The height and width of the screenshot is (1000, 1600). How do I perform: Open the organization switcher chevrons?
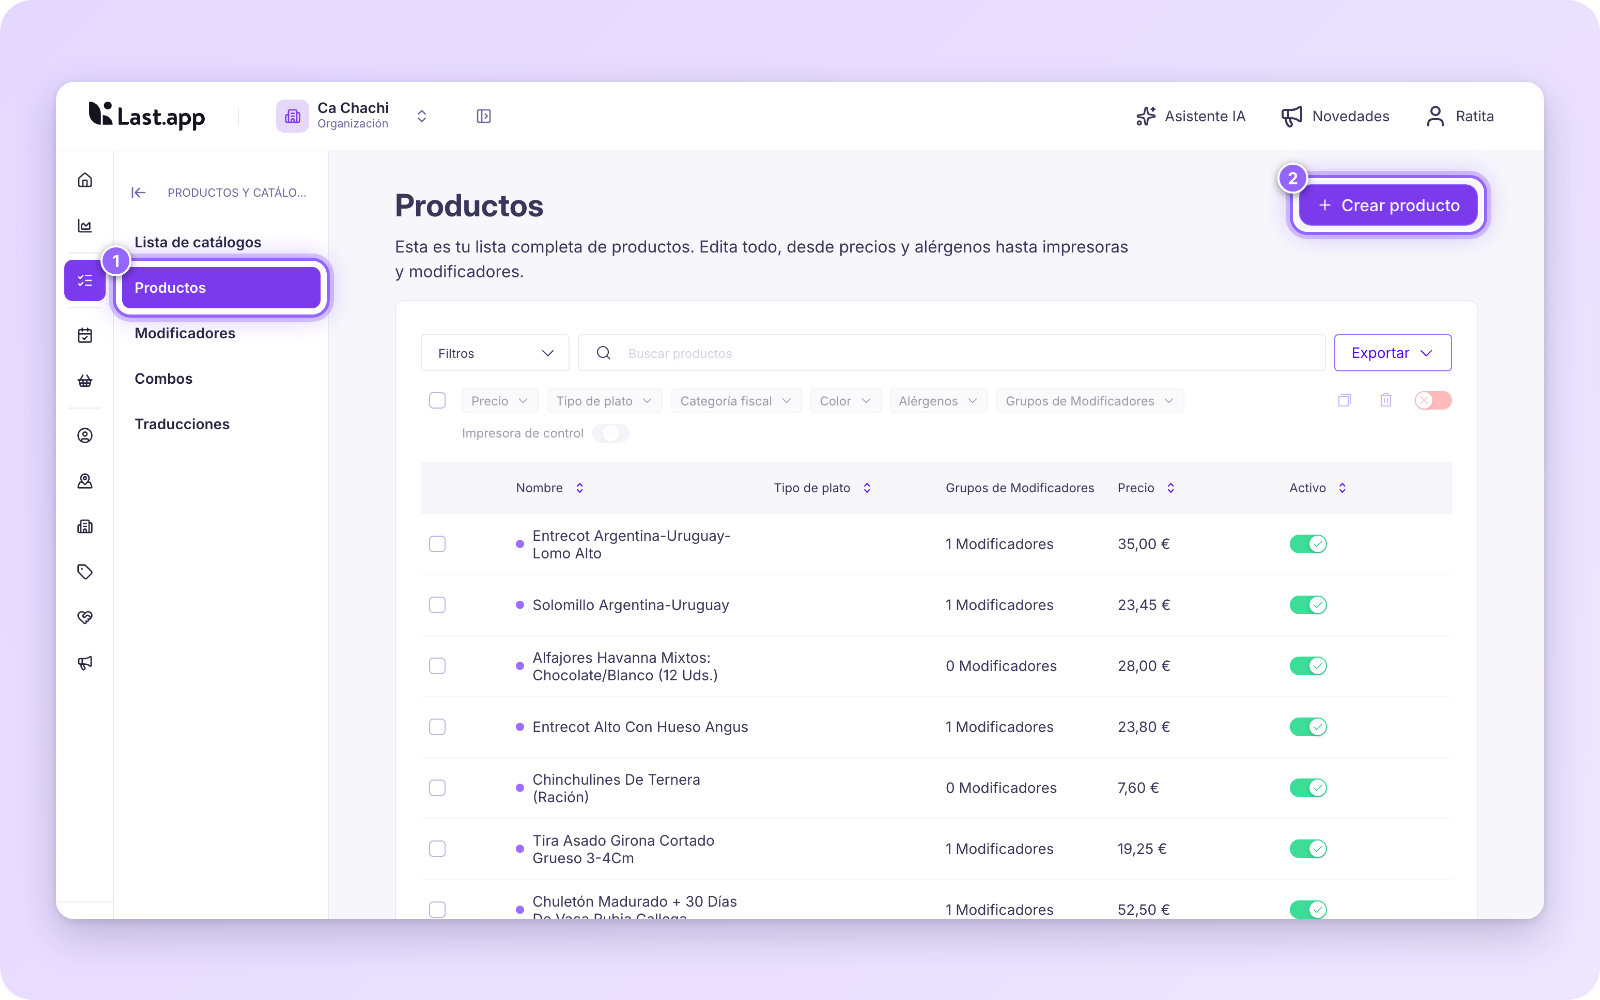tap(422, 116)
